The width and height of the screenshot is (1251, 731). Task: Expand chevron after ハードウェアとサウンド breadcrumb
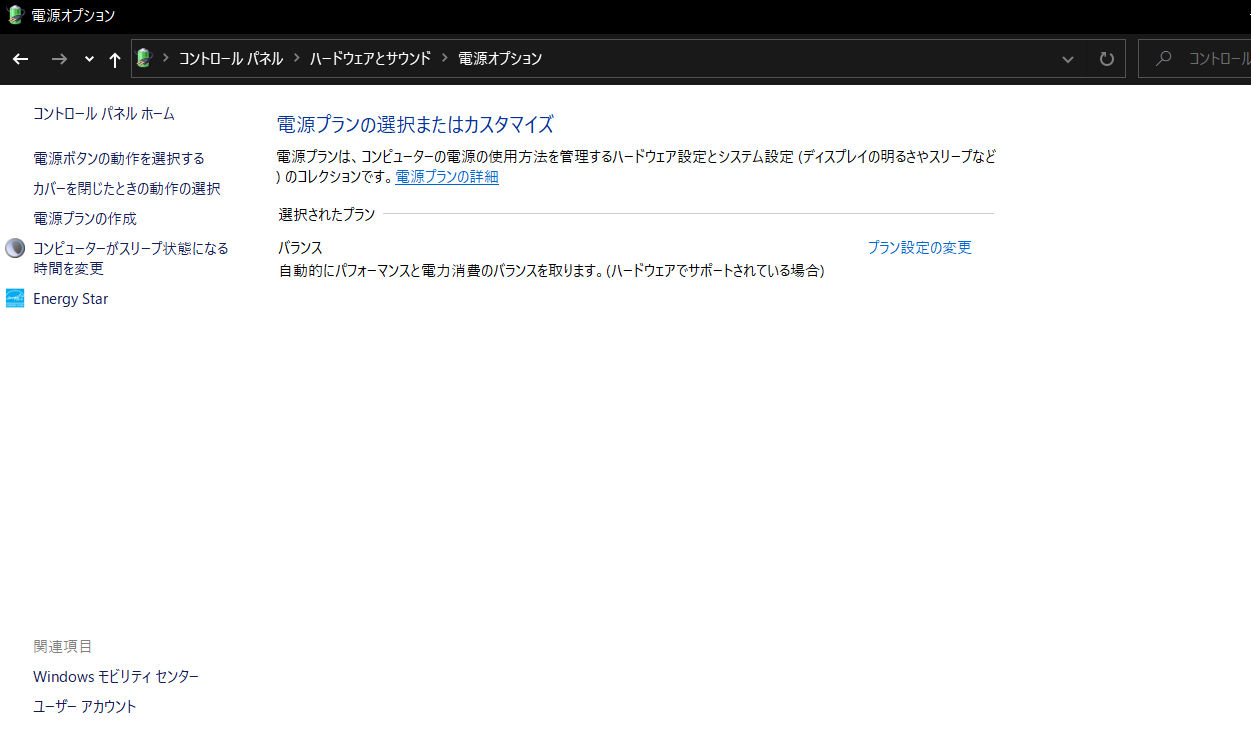pyautogui.click(x=445, y=58)
